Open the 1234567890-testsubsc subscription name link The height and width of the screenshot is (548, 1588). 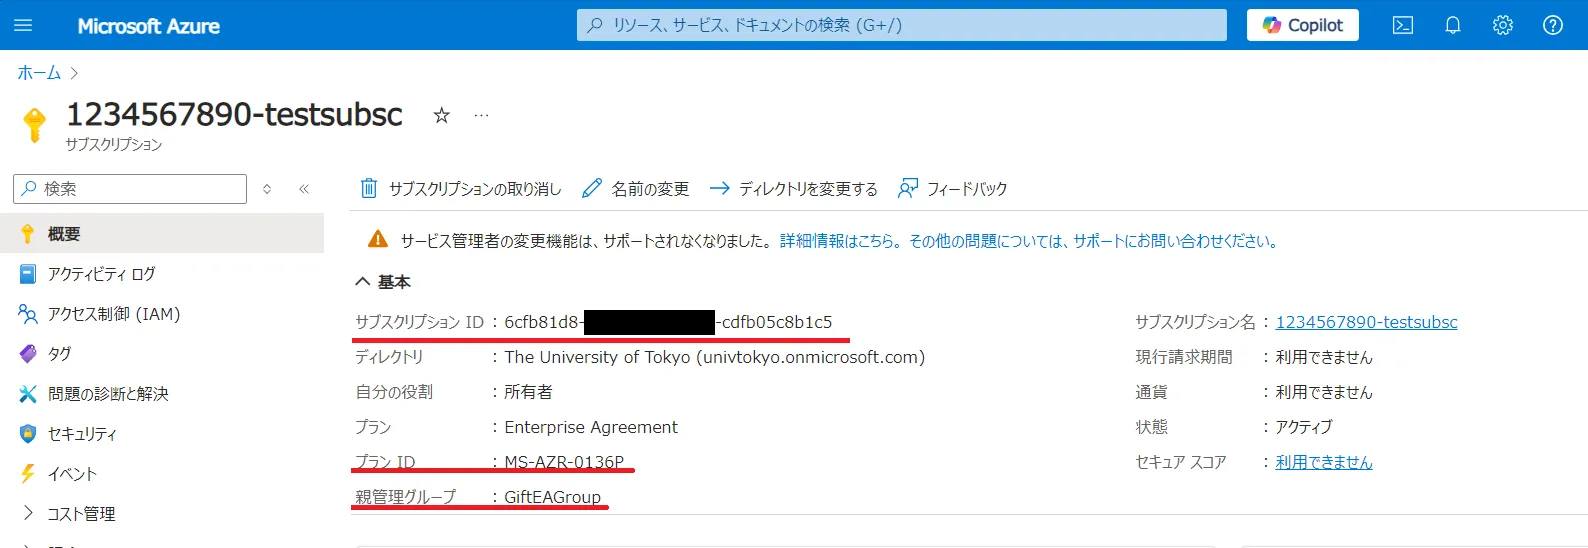click(x=1366, y=322)
